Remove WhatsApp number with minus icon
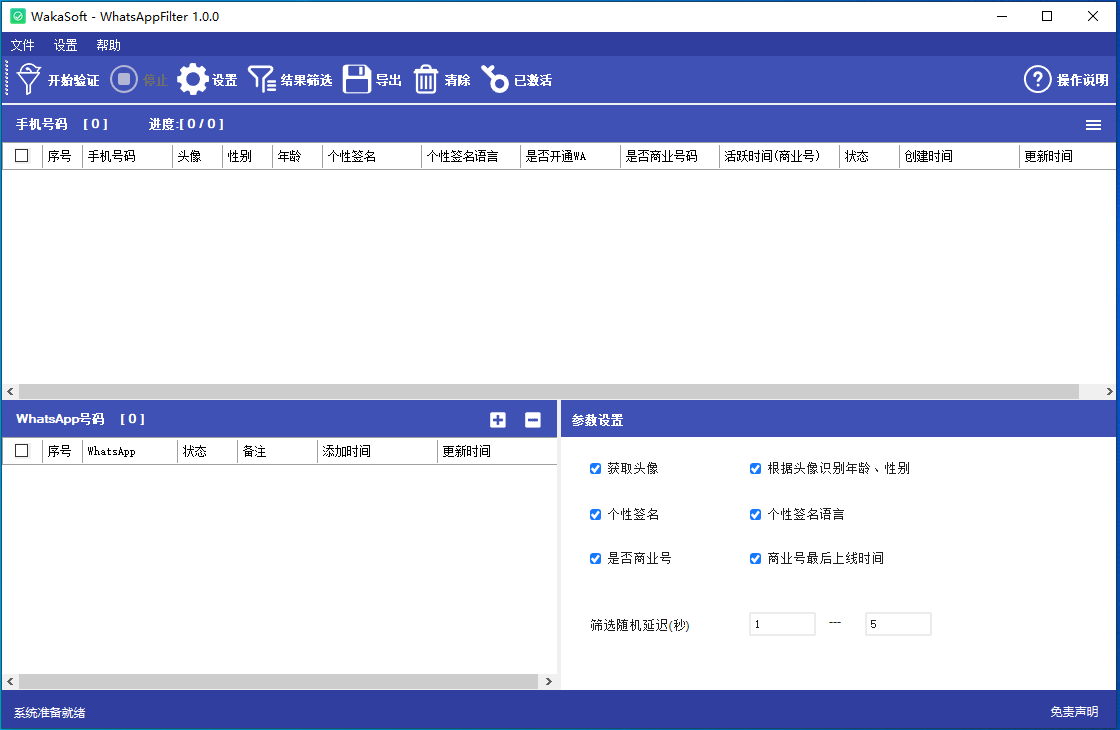Screen dimensions: 1120x730 (533, 420)
